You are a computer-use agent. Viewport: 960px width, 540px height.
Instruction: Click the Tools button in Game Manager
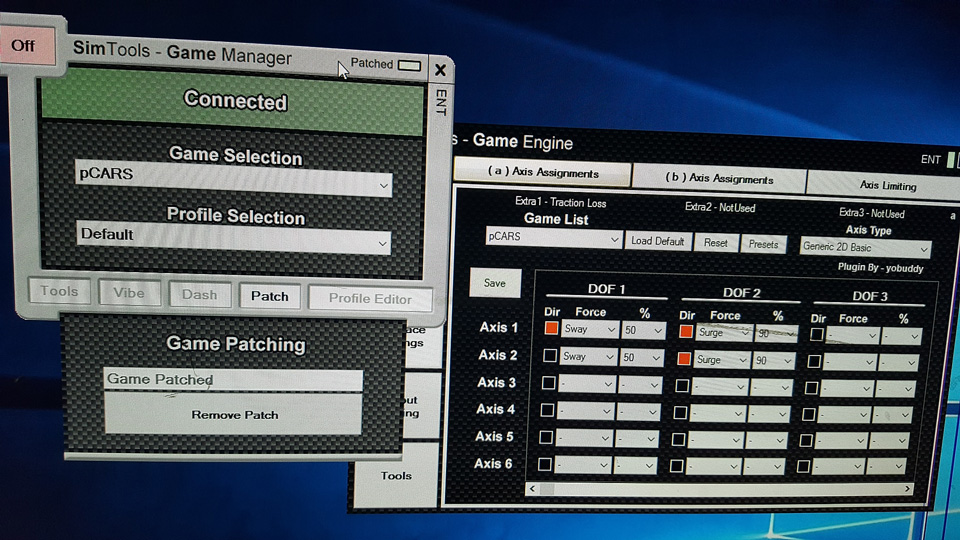[59, 291]
